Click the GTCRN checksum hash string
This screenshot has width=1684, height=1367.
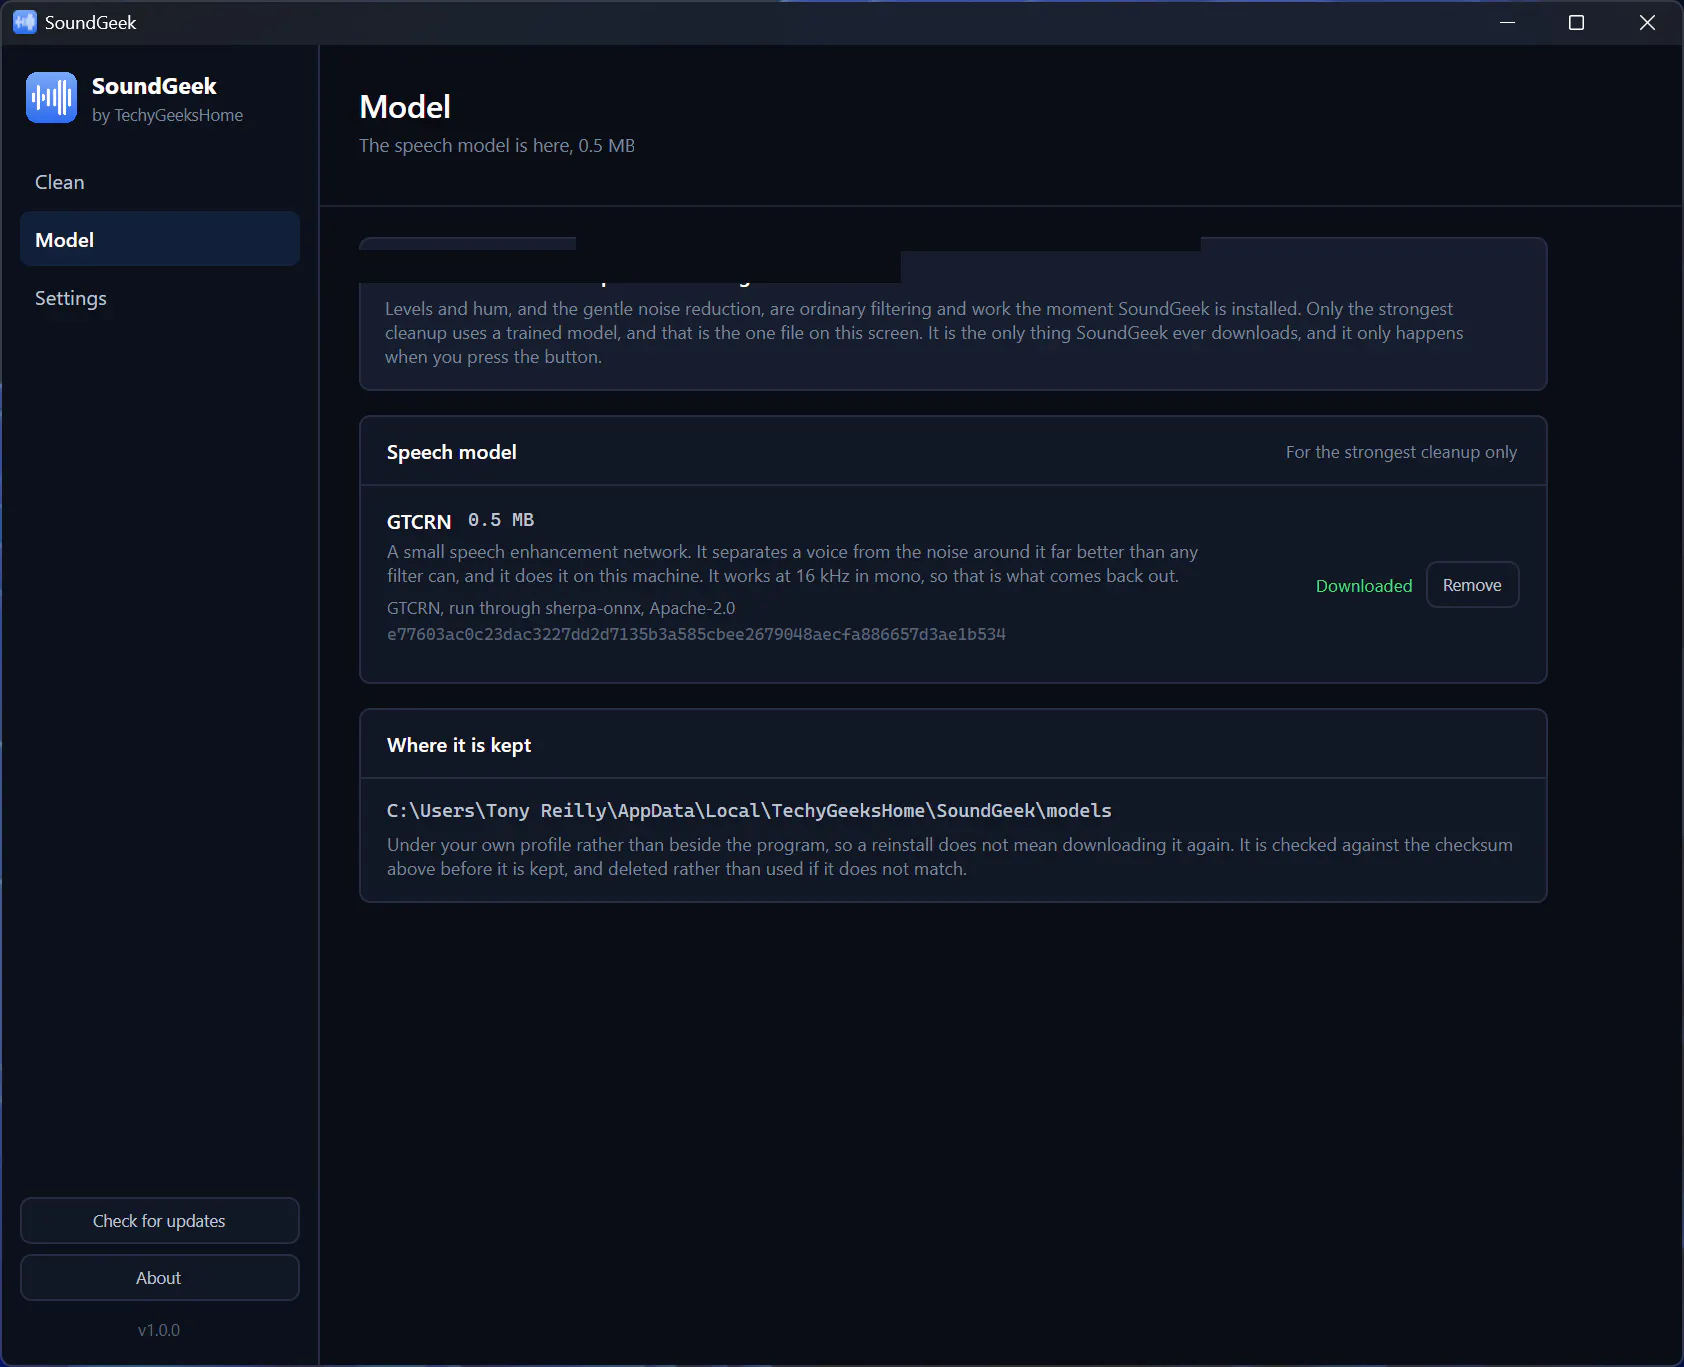point(696,634)
